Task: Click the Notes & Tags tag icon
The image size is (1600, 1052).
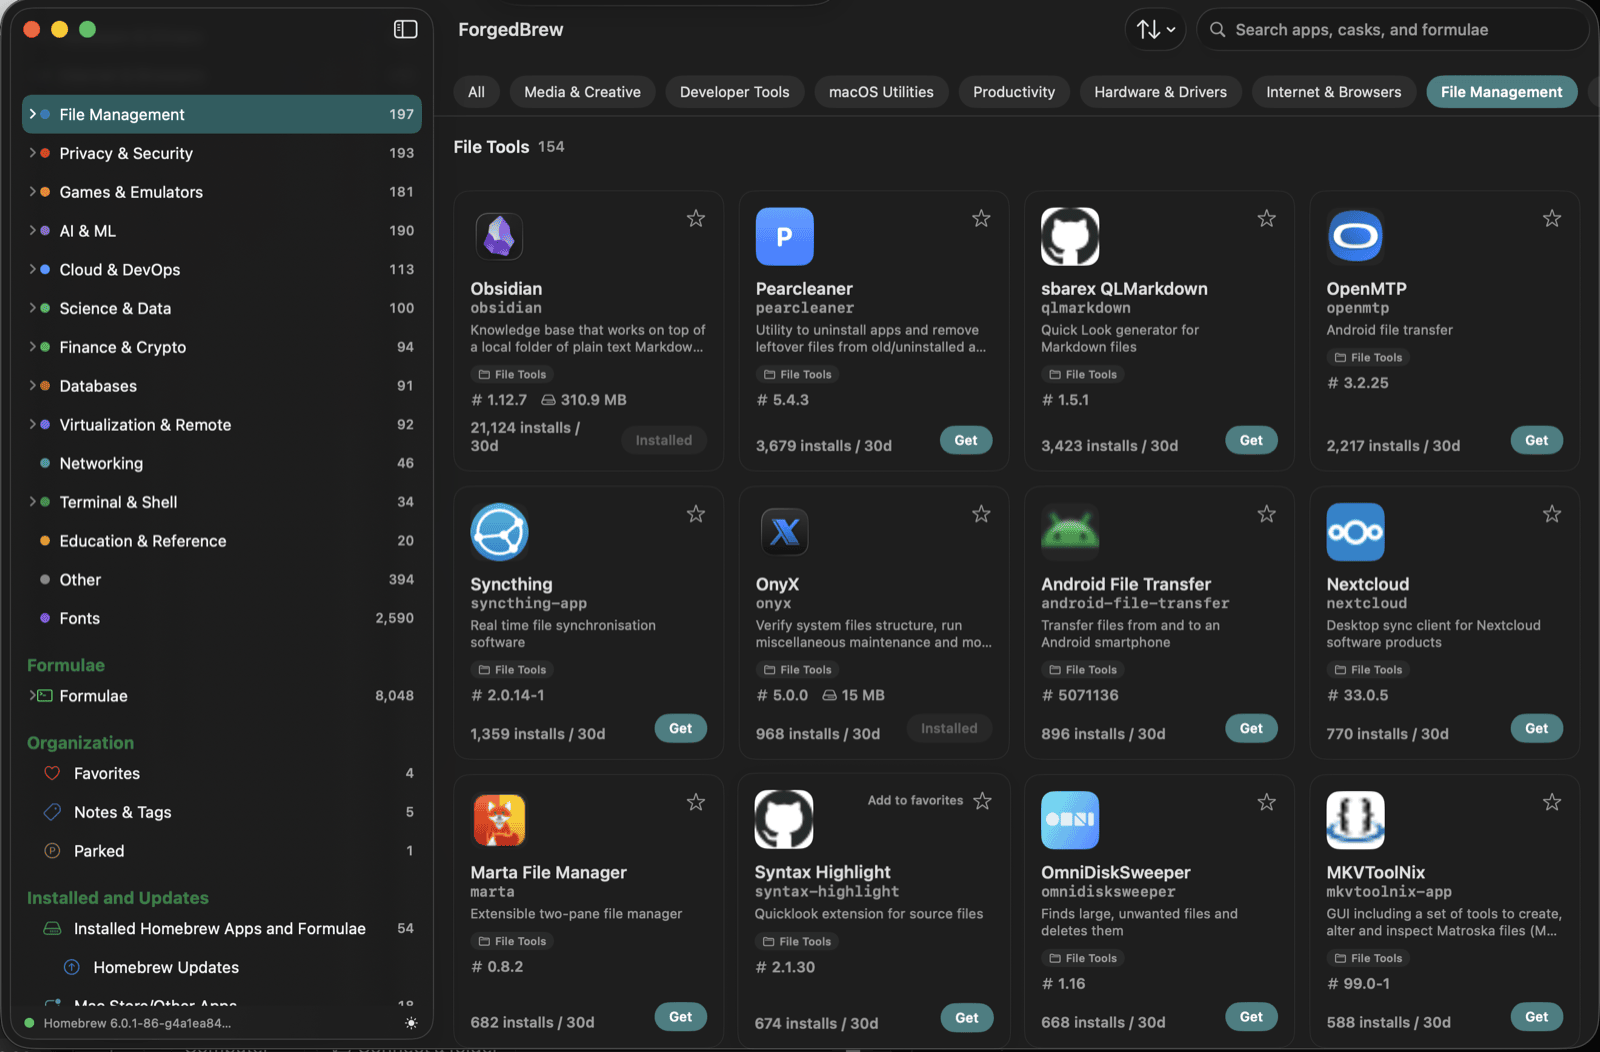Action: (x=52, y=812)
